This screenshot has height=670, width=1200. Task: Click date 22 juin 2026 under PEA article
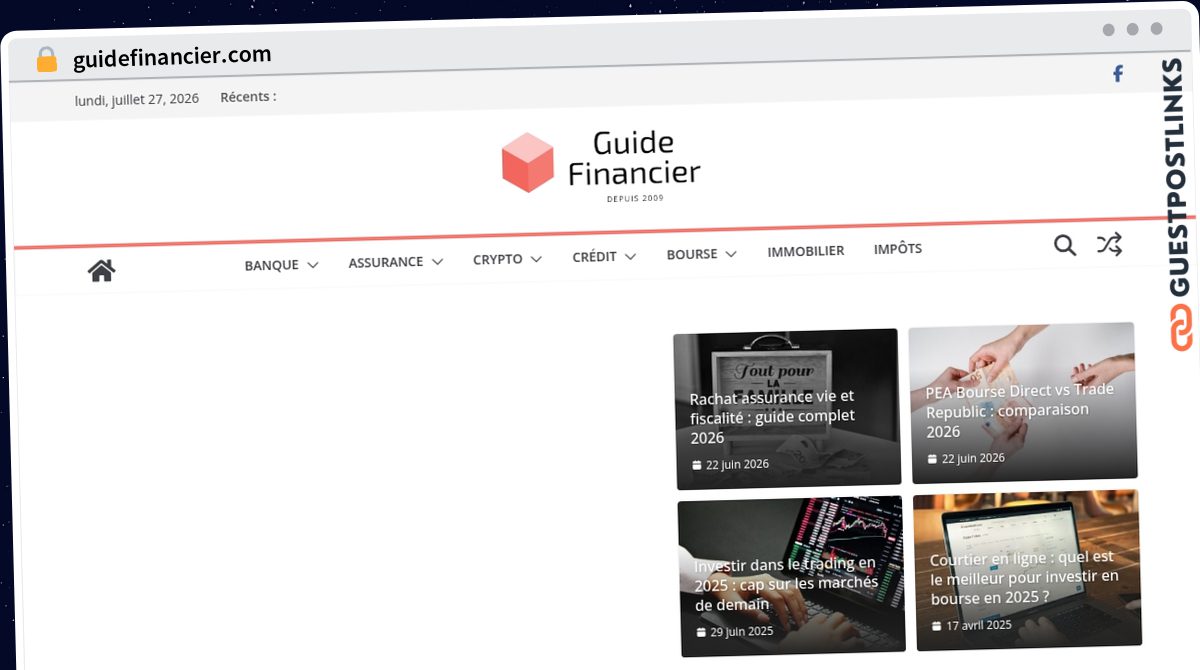973,458
